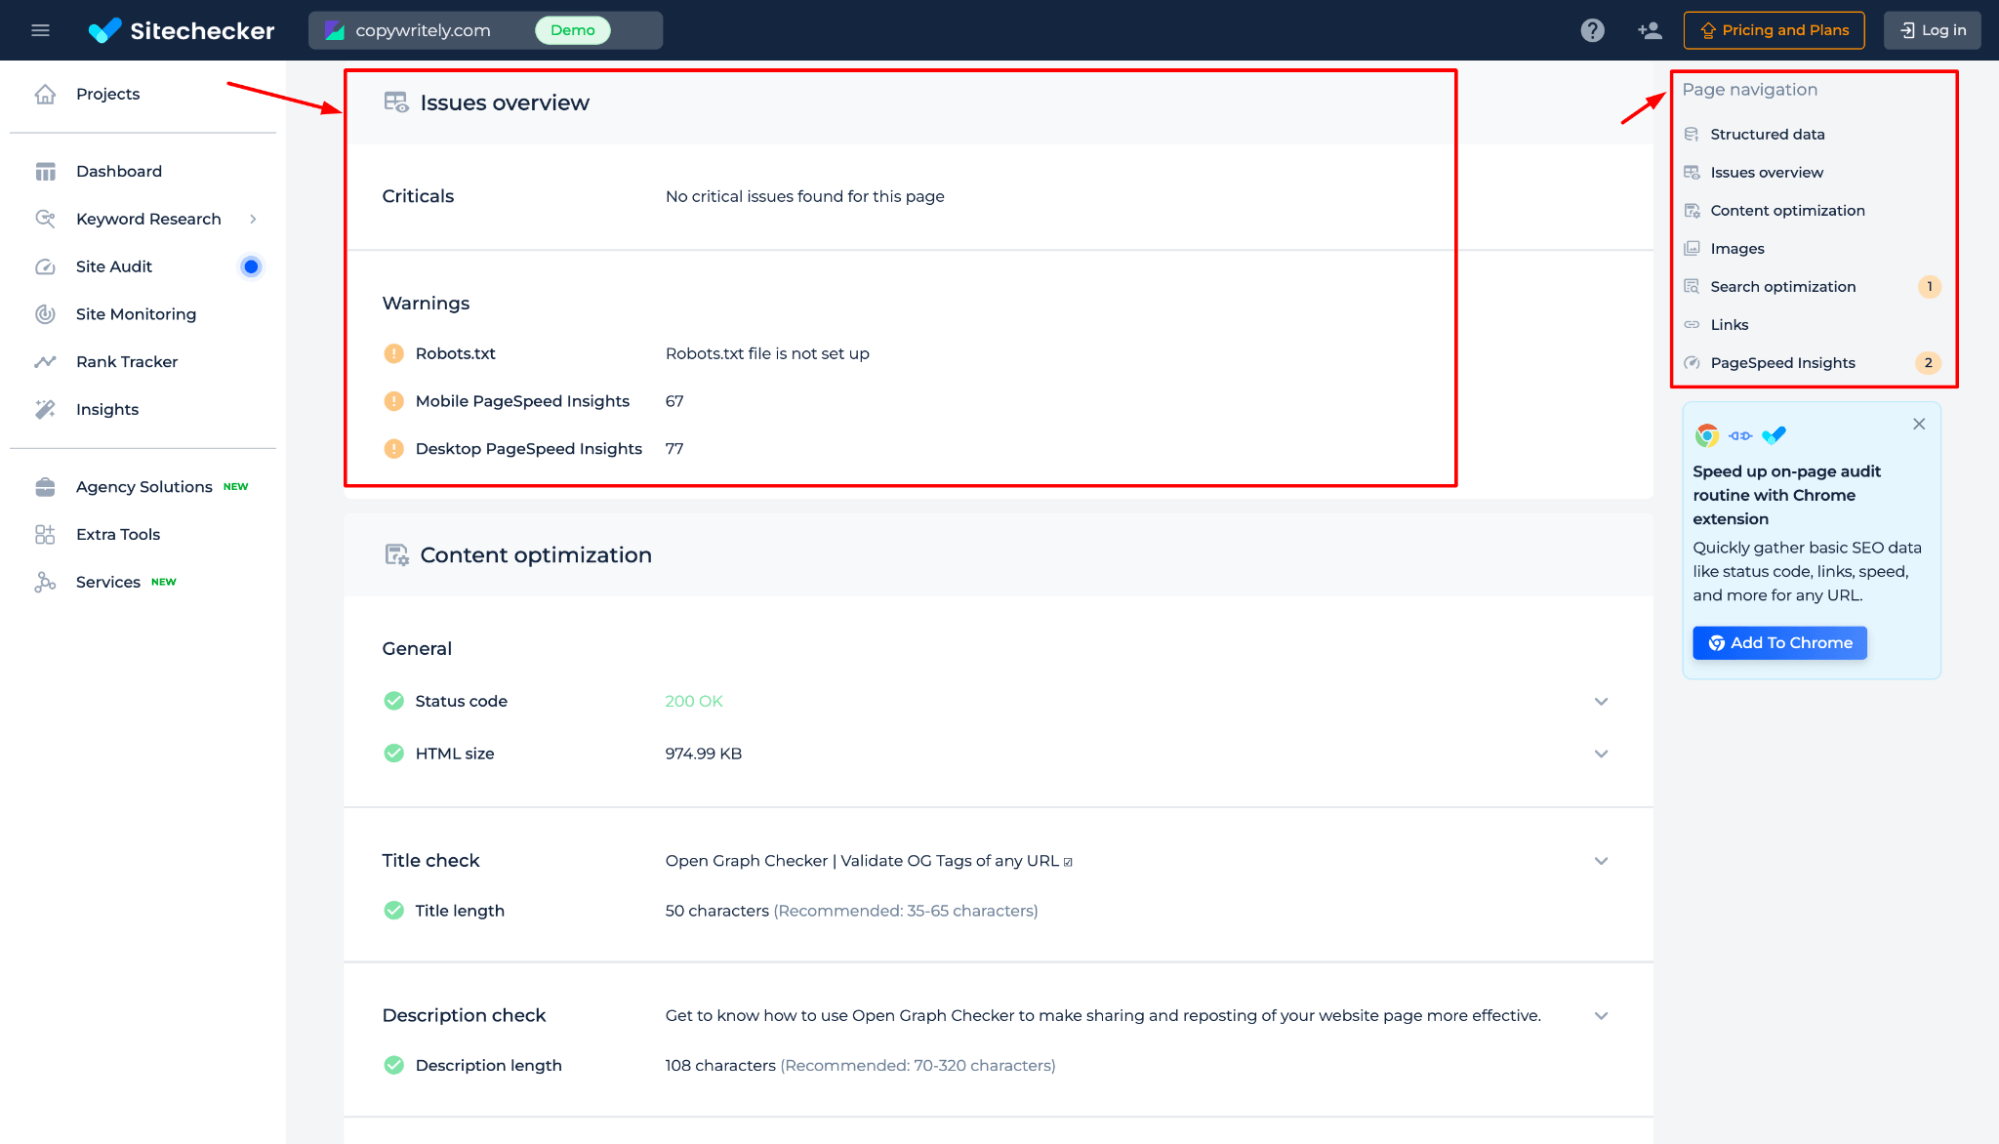Click the Insights icon in sidebar
Image resolution: width=1999 pixels, height=1144 pixels.
[x=44, y=409]
